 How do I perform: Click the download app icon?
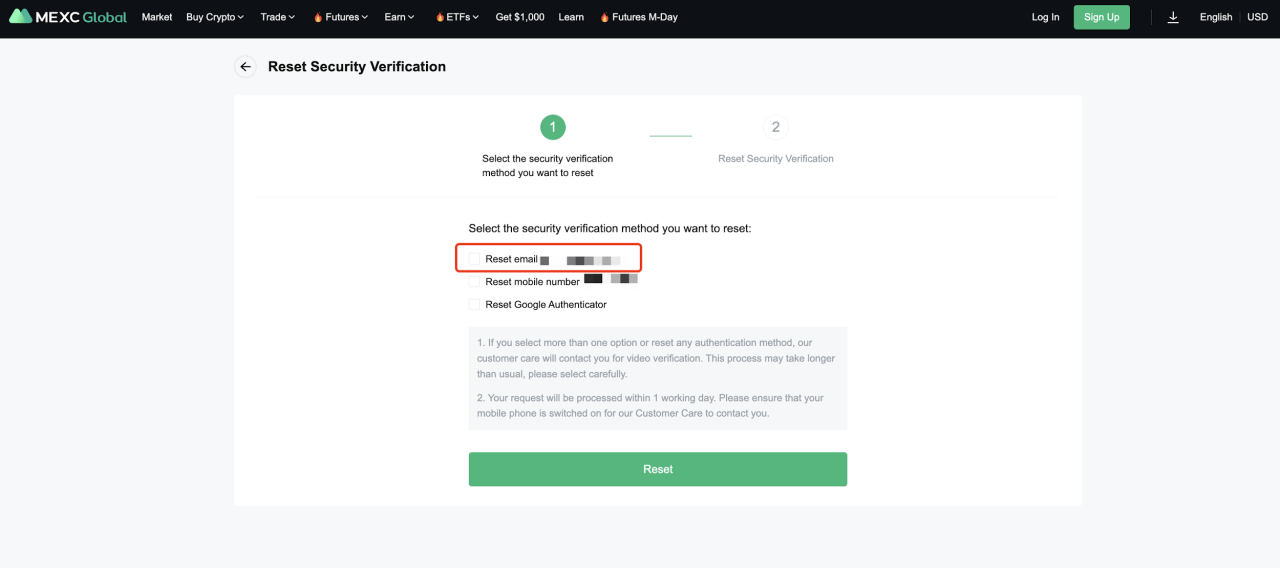coord(1173,17)
